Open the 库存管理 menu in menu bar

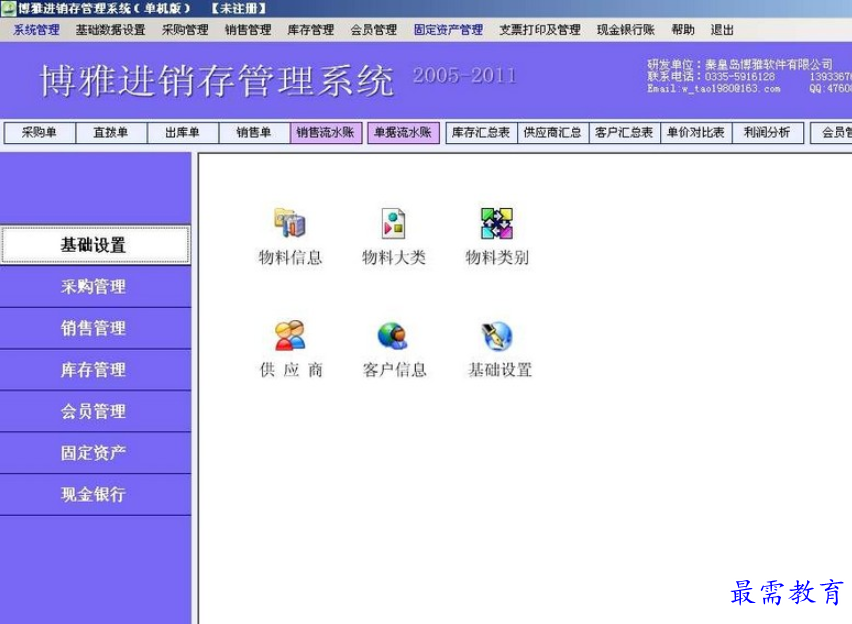click(311, 30)
